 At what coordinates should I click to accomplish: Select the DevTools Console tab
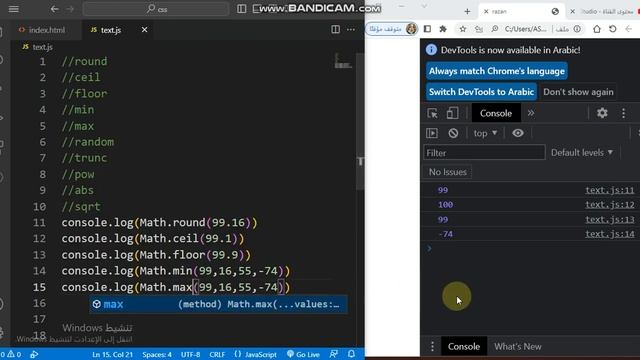496,113
